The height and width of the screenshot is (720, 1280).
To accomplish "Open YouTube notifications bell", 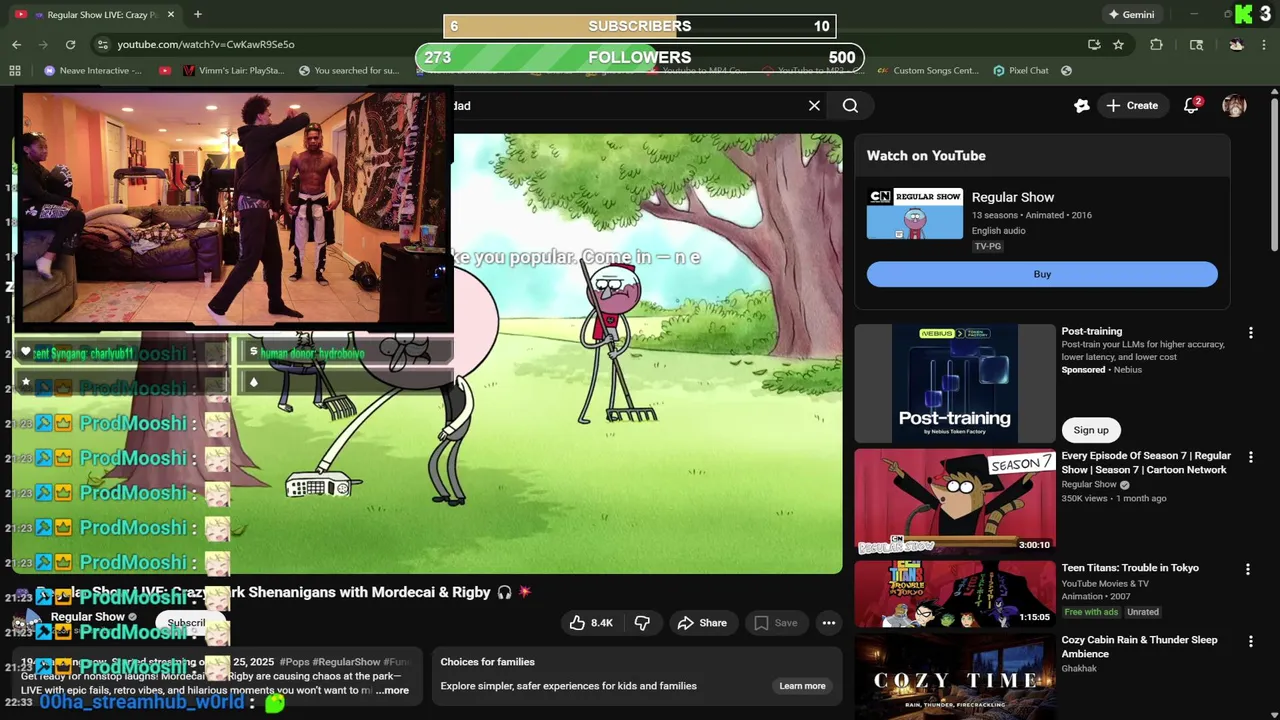I will [x=1191, y=105].
